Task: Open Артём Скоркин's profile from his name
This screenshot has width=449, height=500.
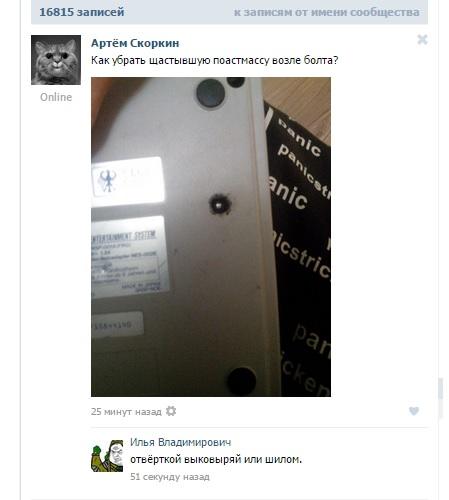Action: 135,43
